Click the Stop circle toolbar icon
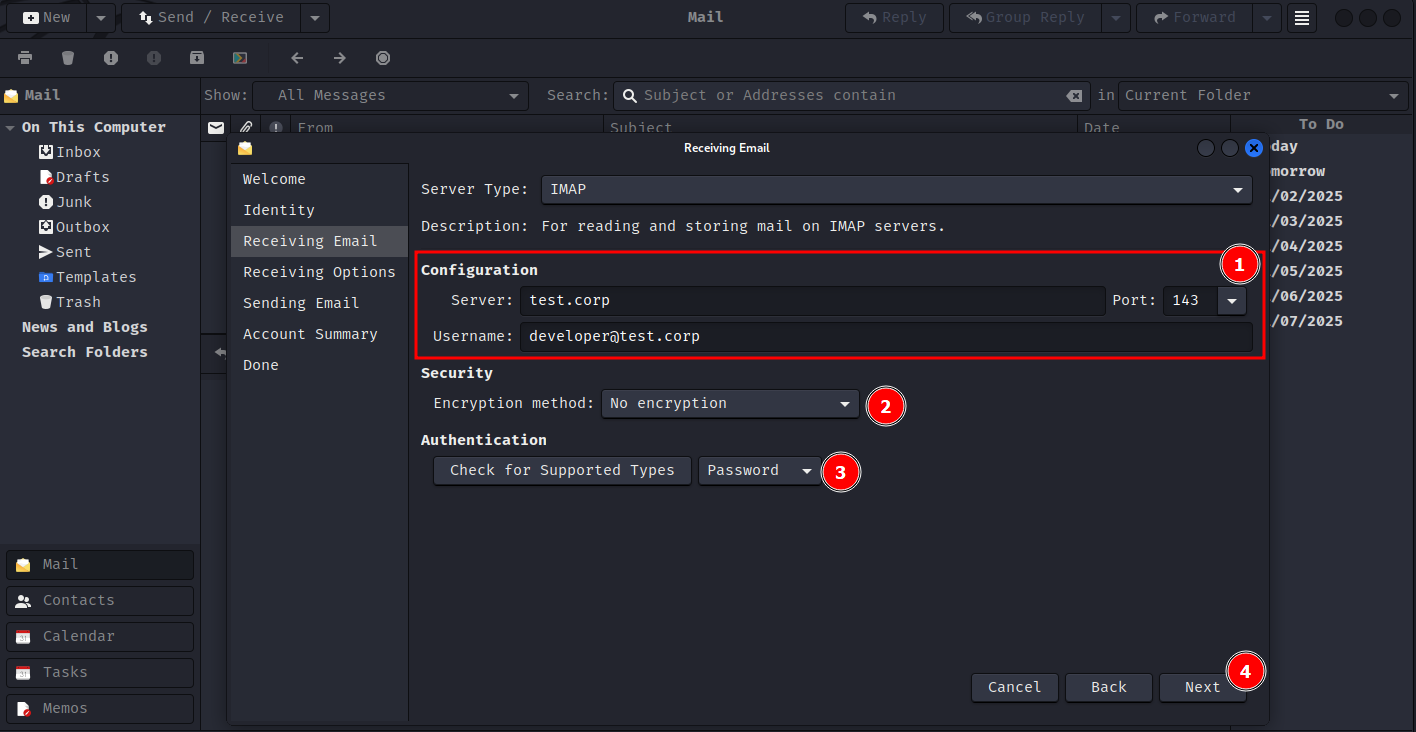 pos(383,58)
